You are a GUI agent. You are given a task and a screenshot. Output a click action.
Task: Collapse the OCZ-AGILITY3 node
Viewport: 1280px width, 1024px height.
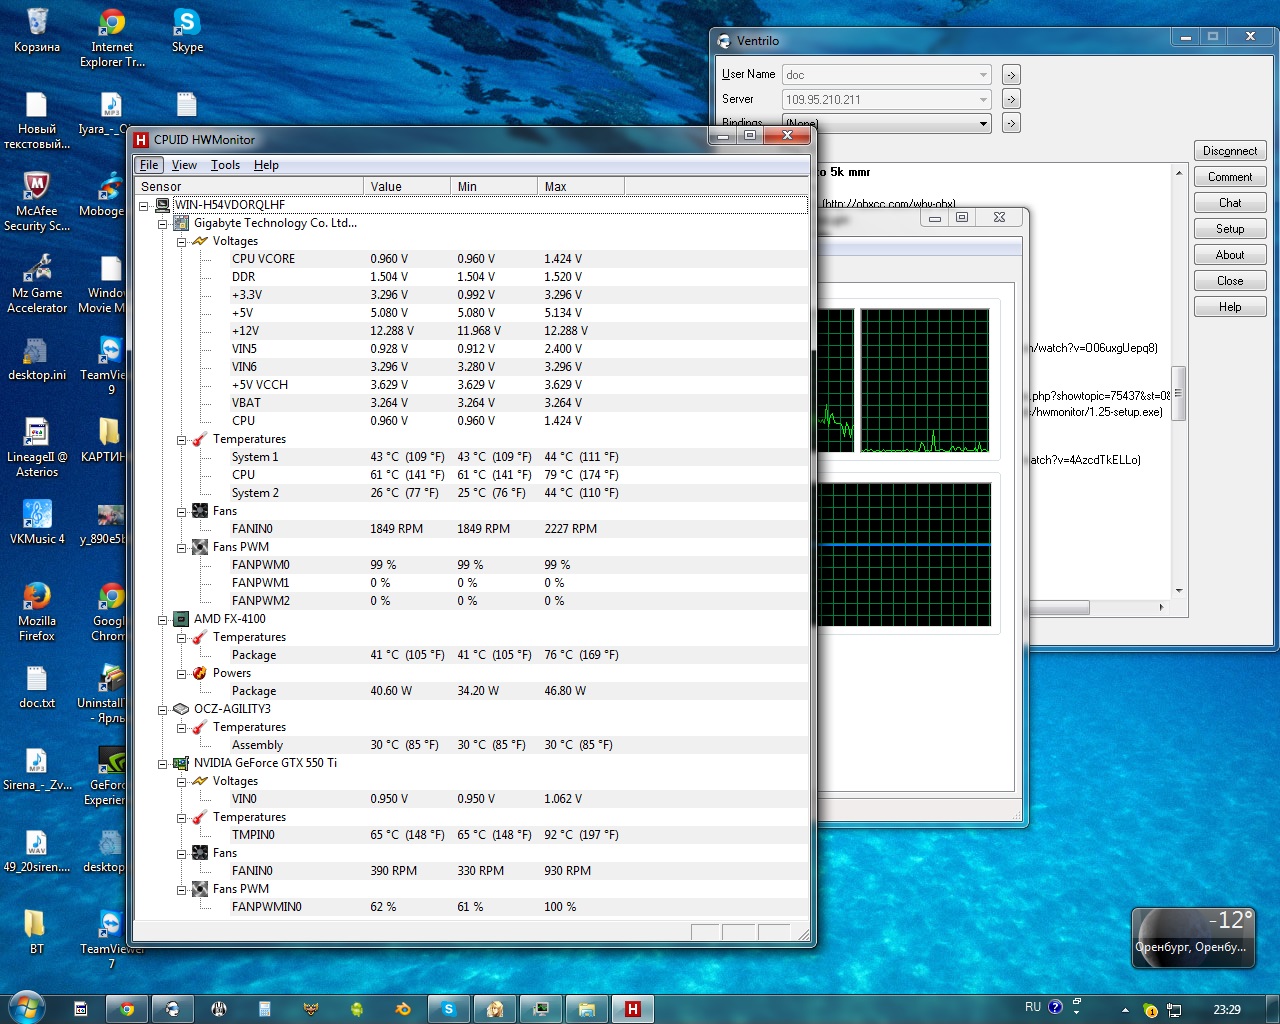(162, 709)
